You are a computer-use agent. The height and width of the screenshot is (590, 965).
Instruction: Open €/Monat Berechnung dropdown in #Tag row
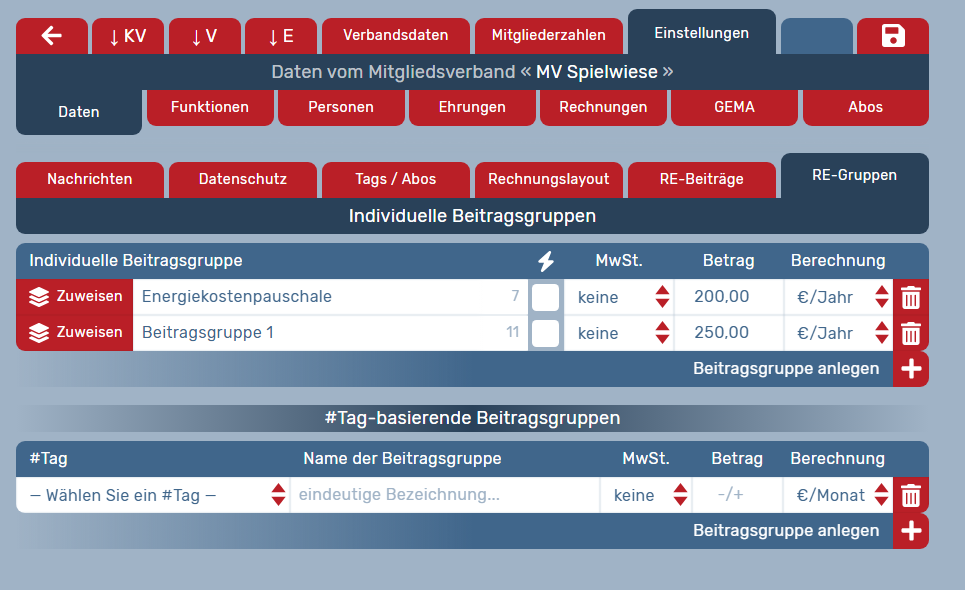click(x=838, y=495)
